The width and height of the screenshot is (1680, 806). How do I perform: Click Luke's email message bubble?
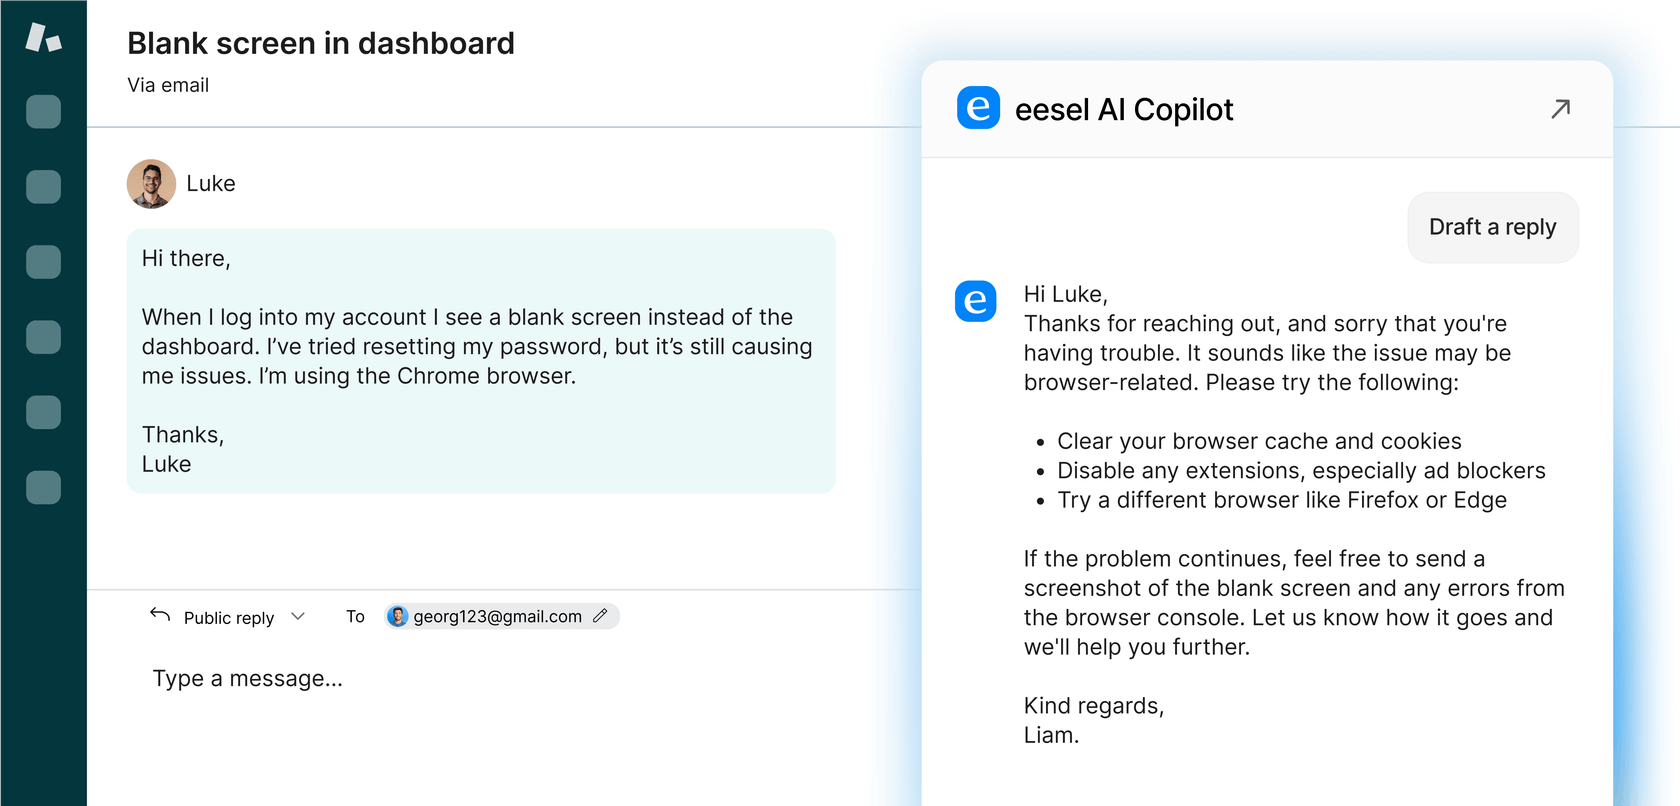[481, 361]
